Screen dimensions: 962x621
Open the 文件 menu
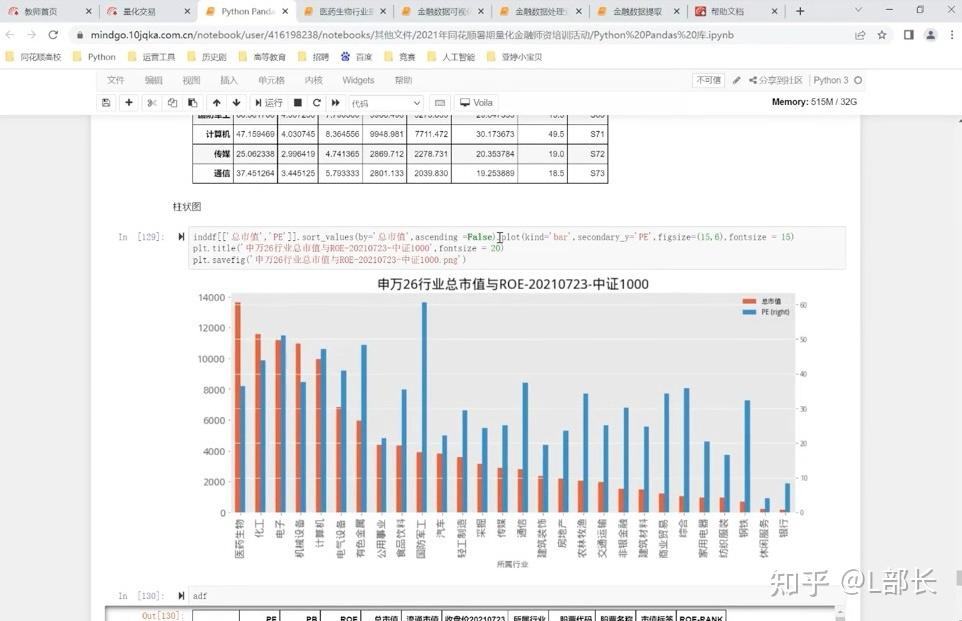coord(115,80)
